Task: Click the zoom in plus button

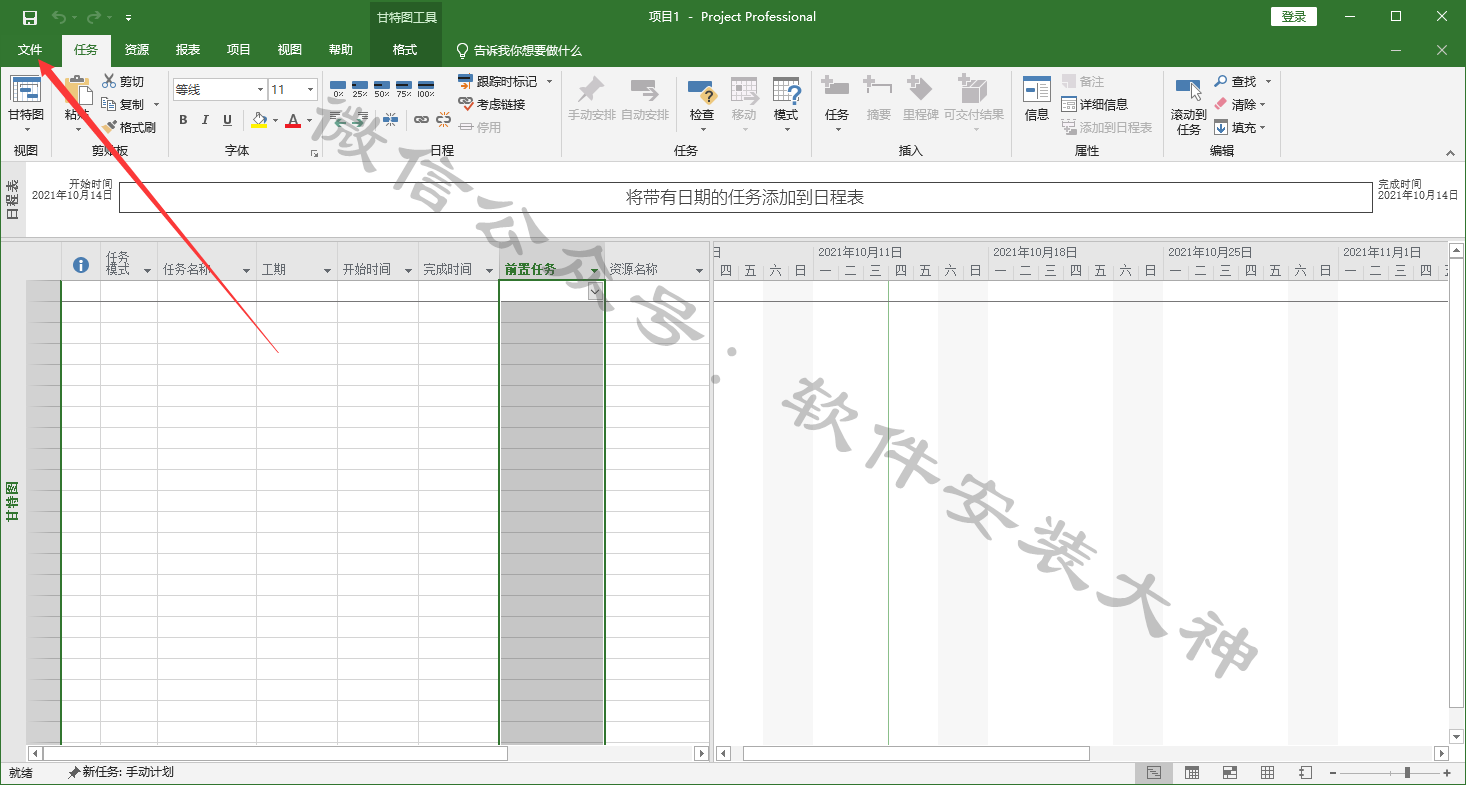Action: click(1447, 773)
